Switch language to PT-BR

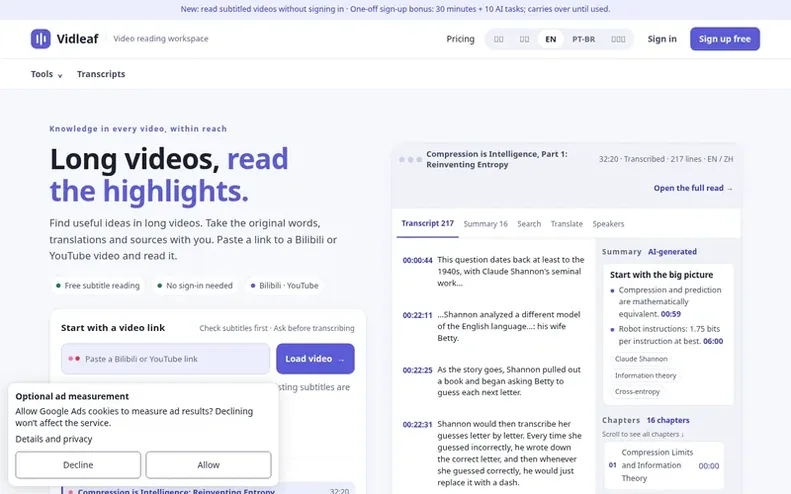coord(583,39)
